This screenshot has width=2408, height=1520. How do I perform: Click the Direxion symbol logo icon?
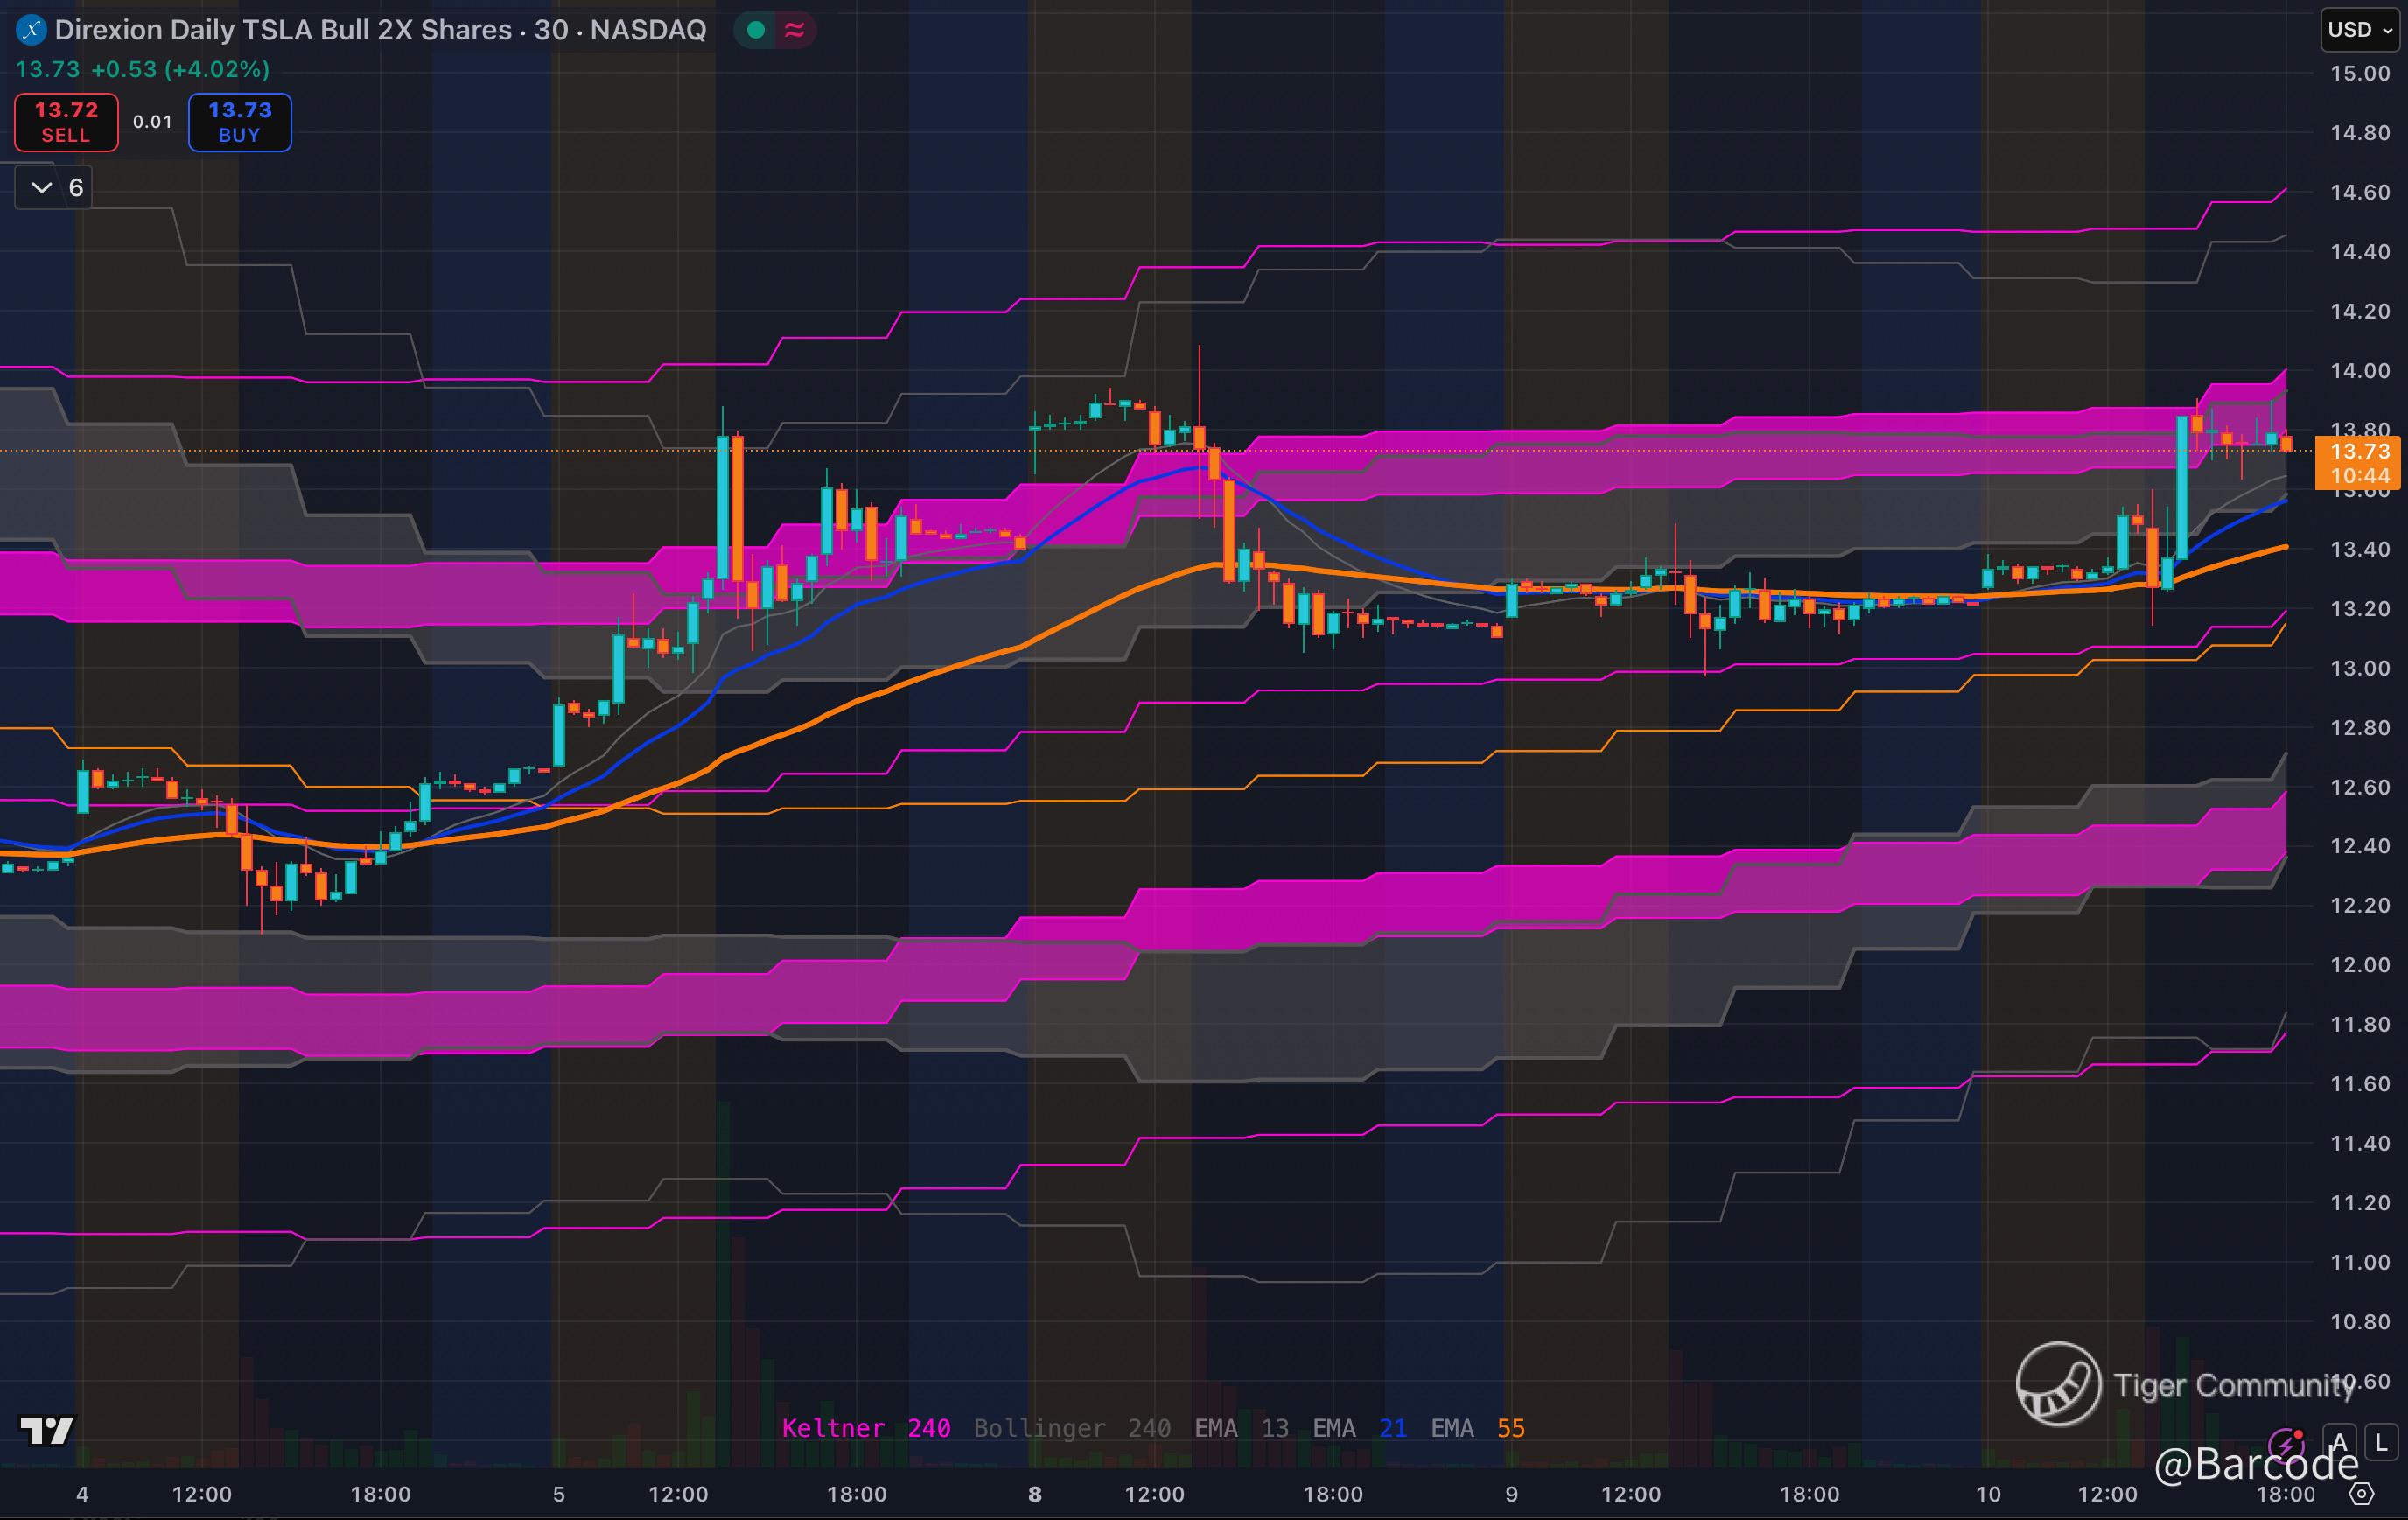tap(31, 30)
